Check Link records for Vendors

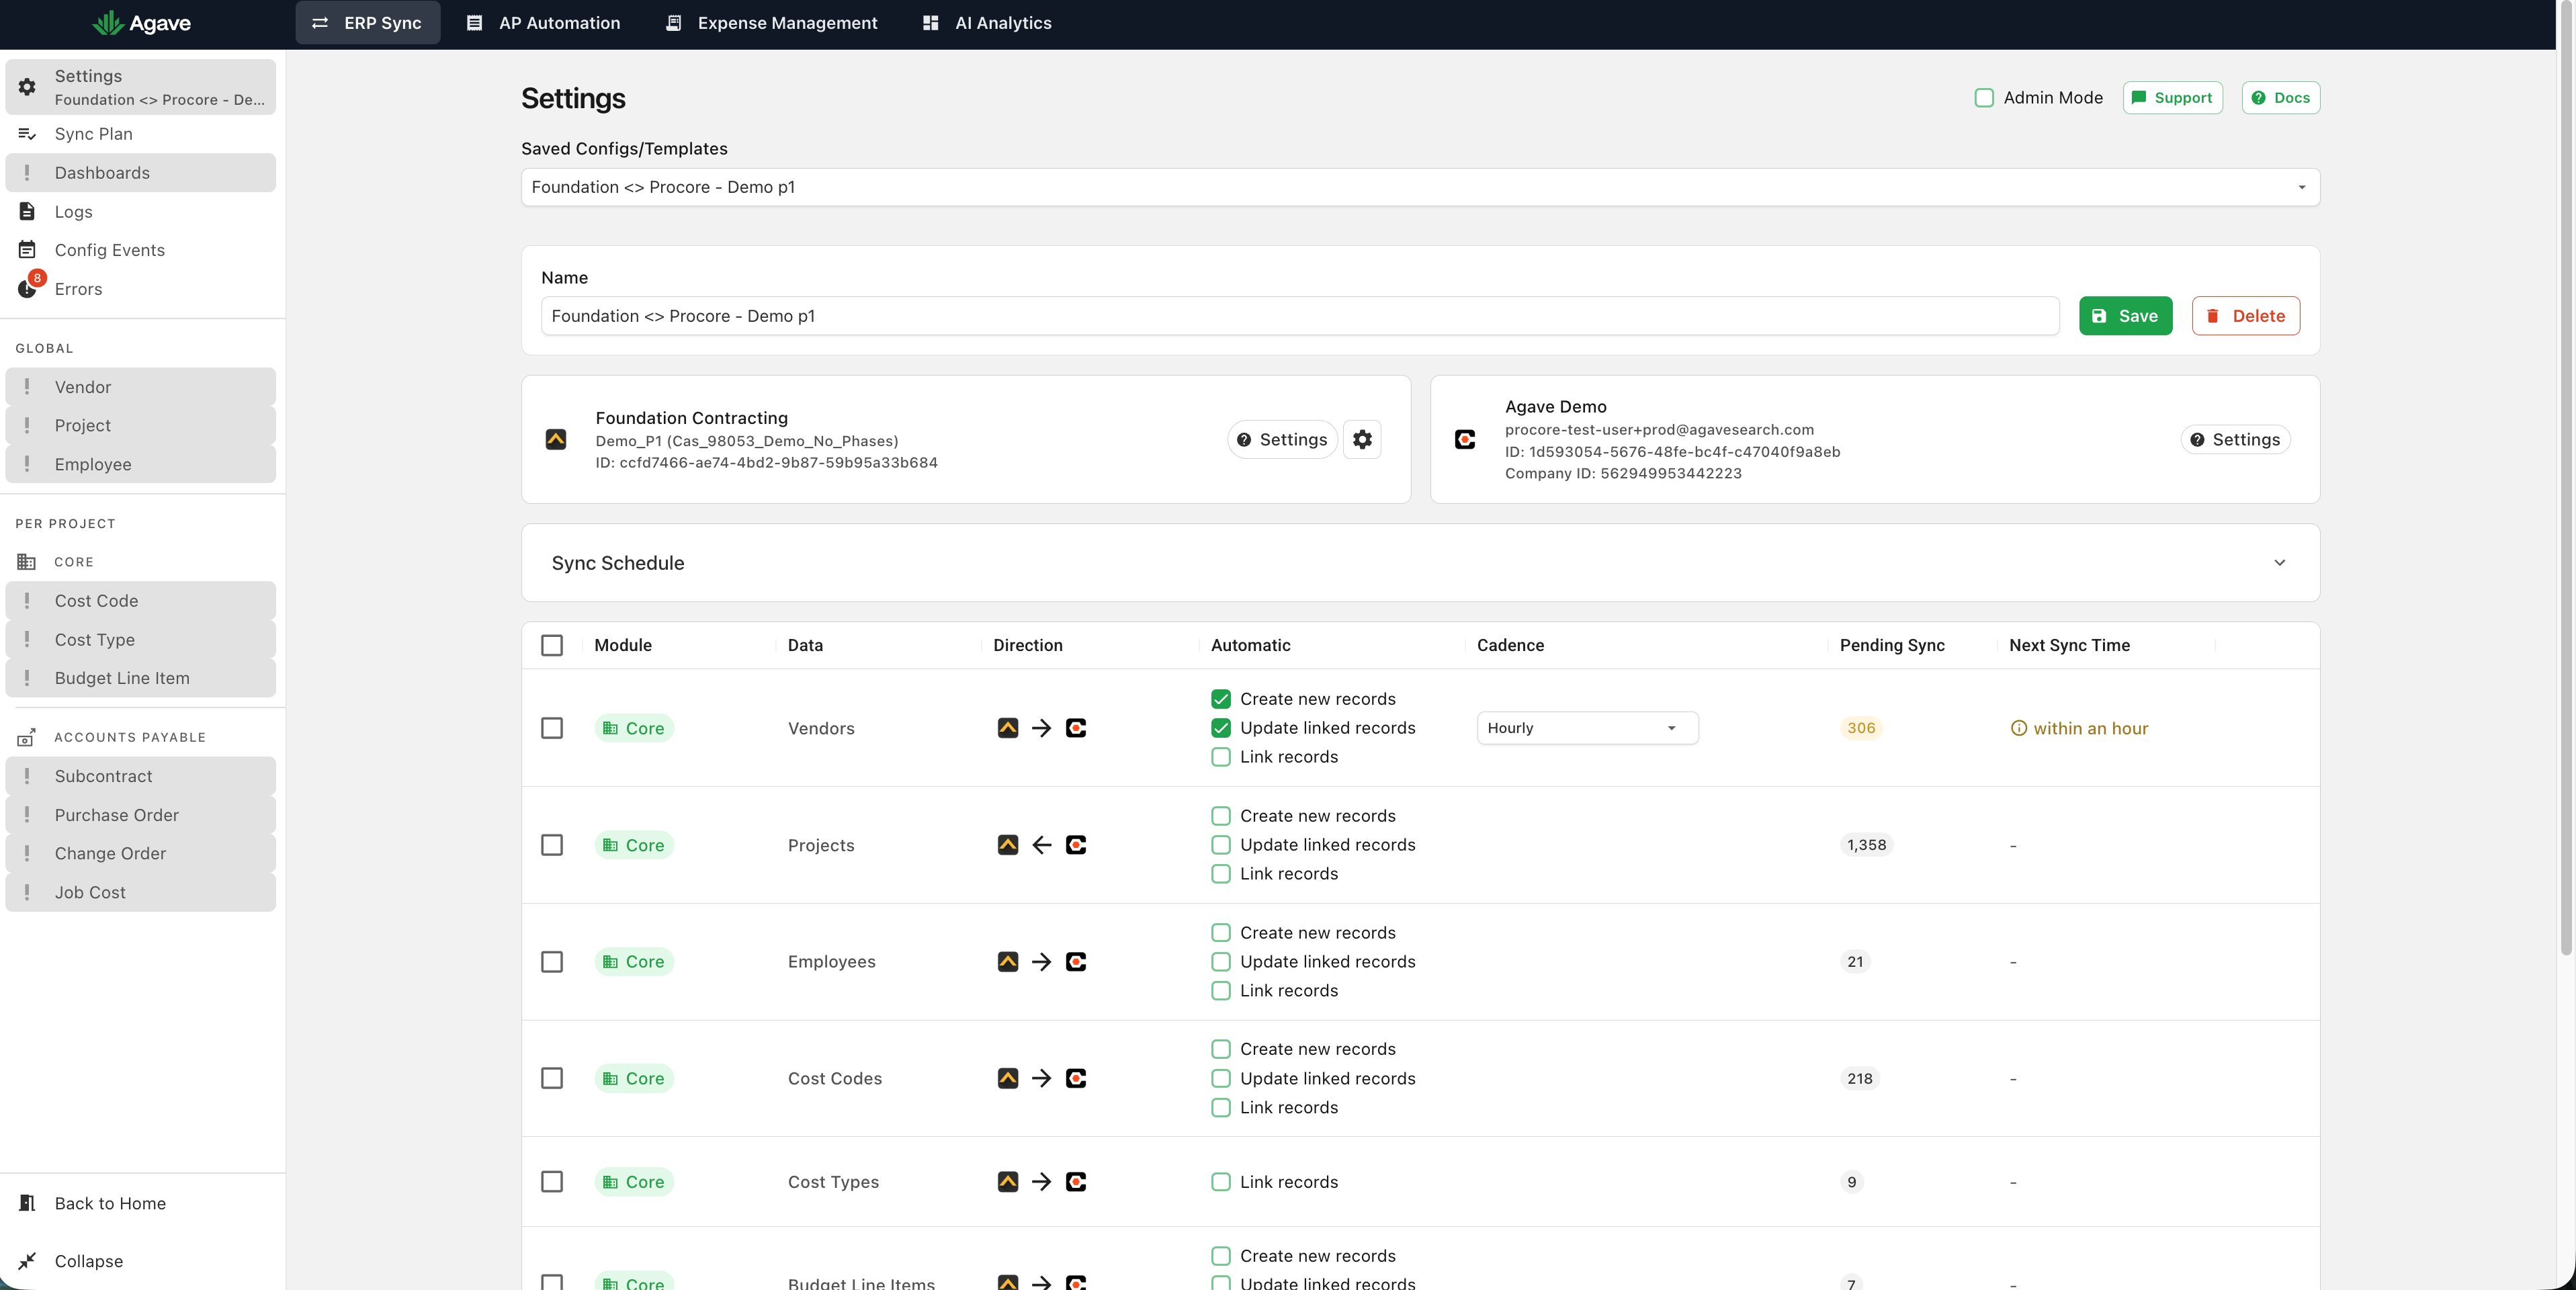1220,757
